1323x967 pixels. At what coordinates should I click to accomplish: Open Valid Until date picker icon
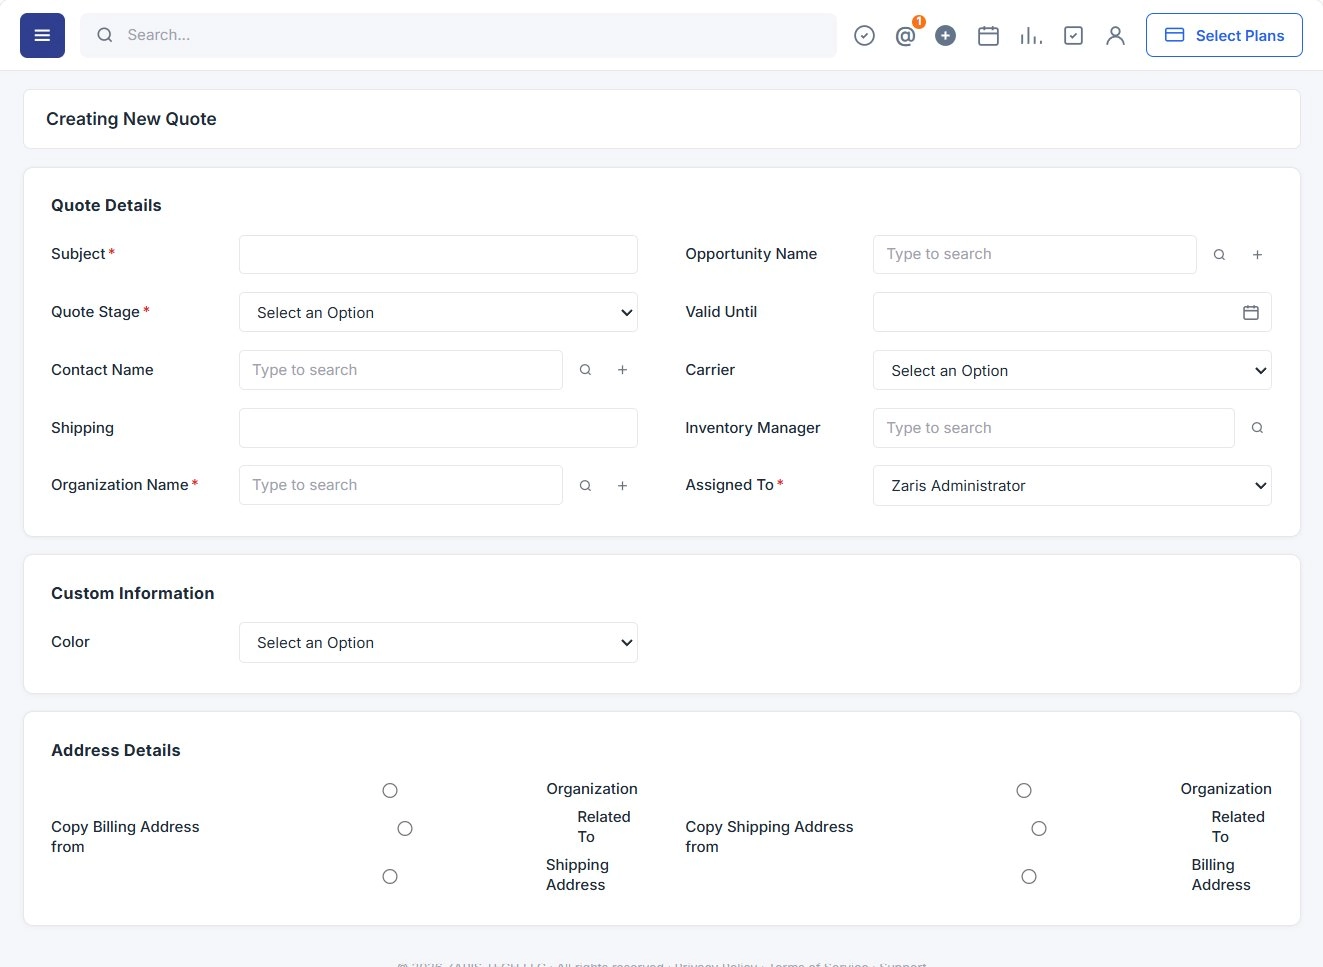coord(1251,313)
